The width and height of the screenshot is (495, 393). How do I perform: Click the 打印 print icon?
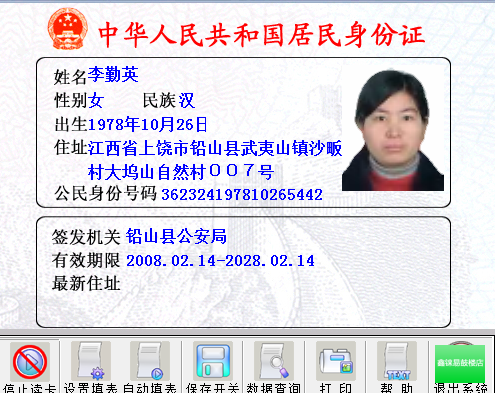[336, 361]
